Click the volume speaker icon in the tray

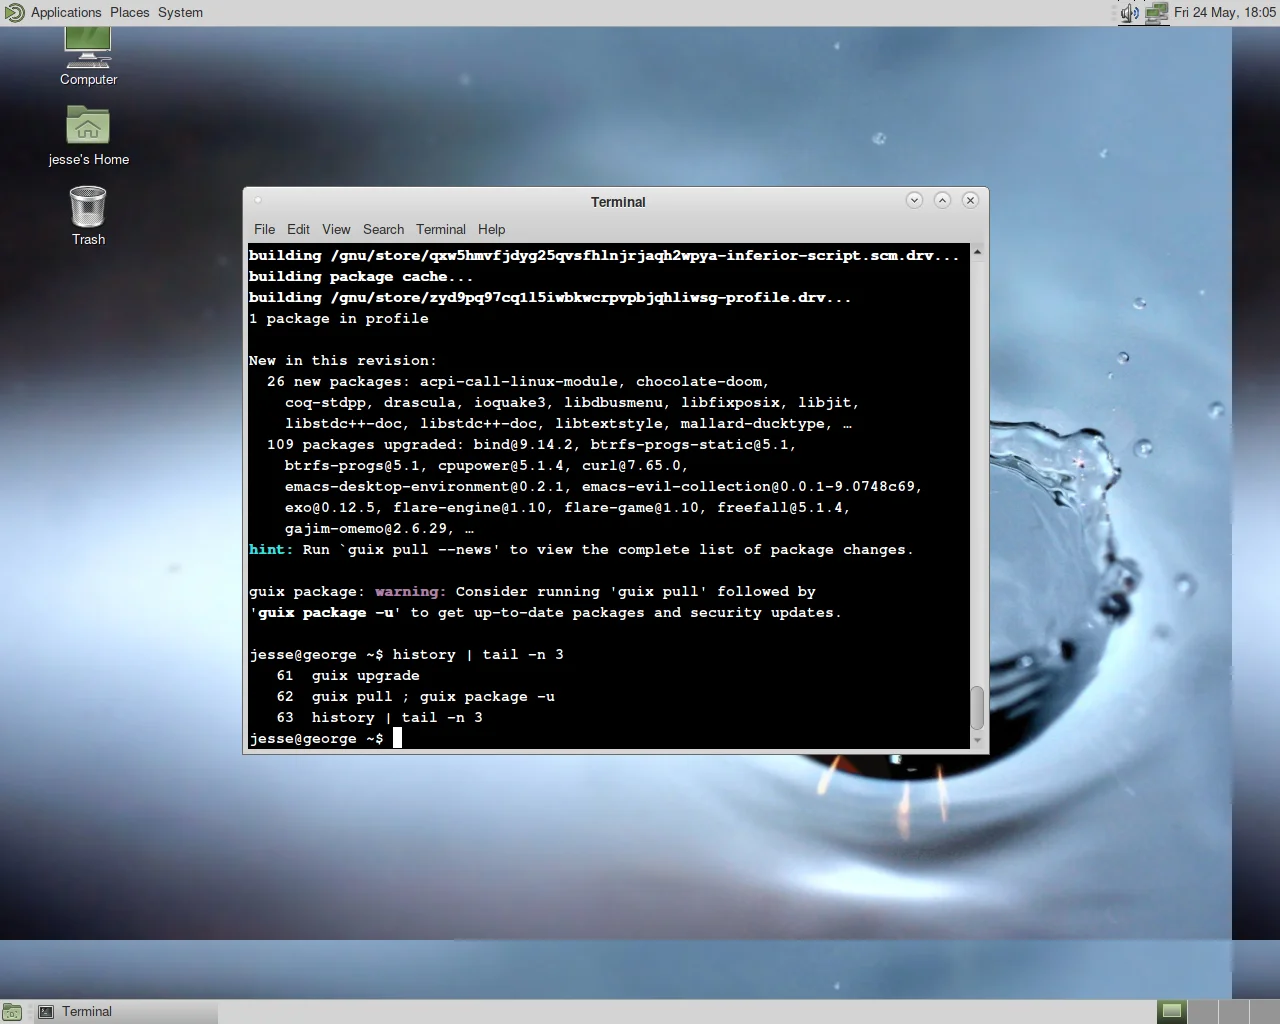click(x=1130, y=13)
